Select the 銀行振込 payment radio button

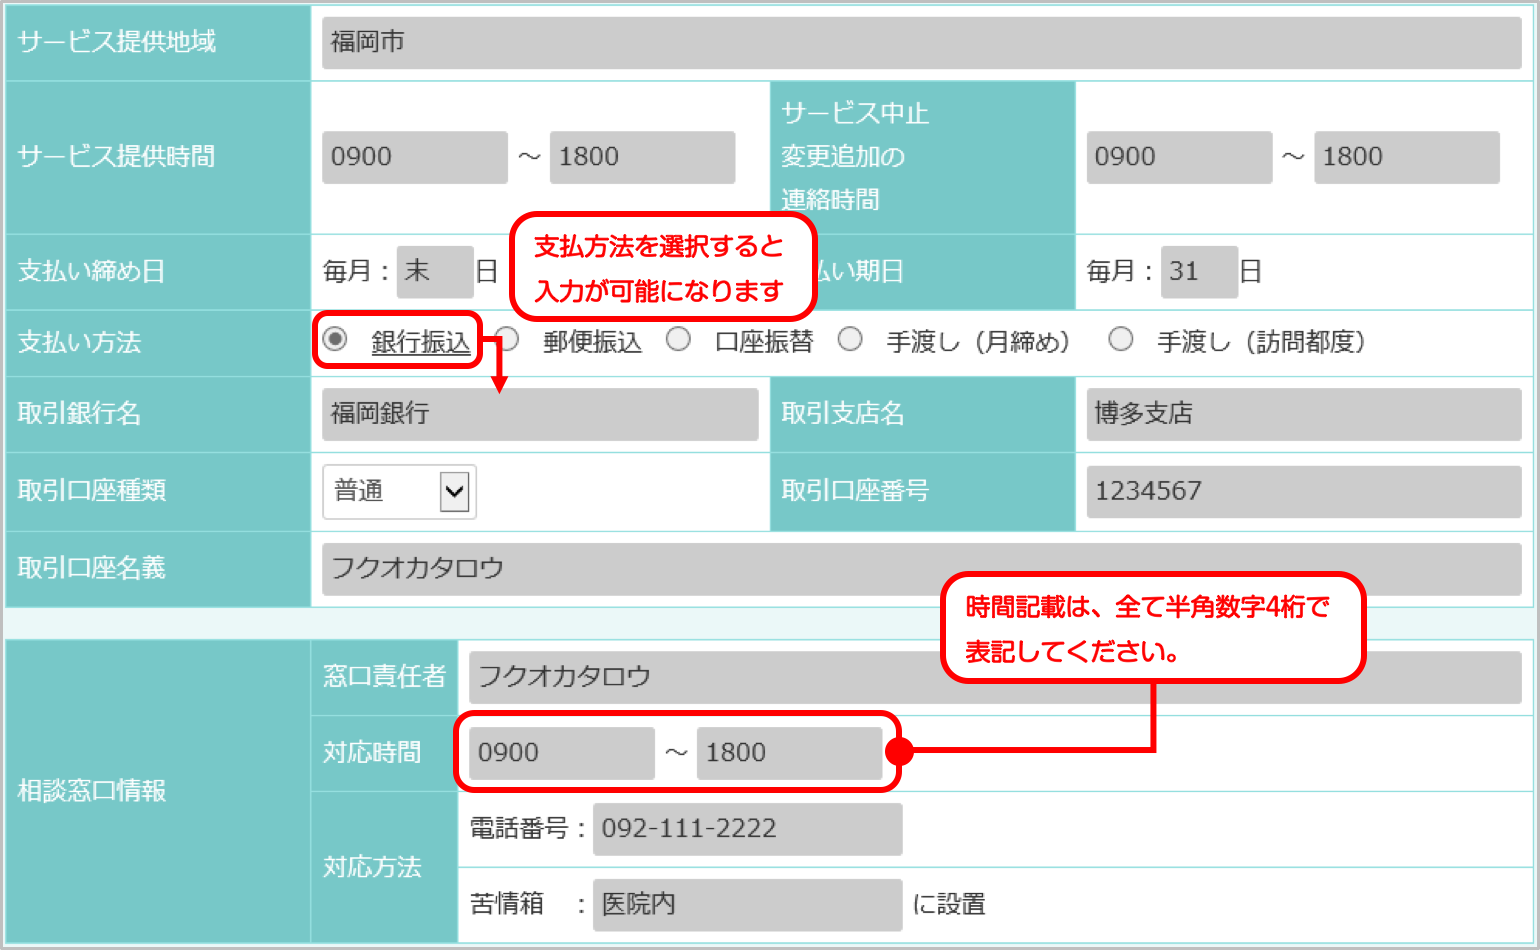336,340
